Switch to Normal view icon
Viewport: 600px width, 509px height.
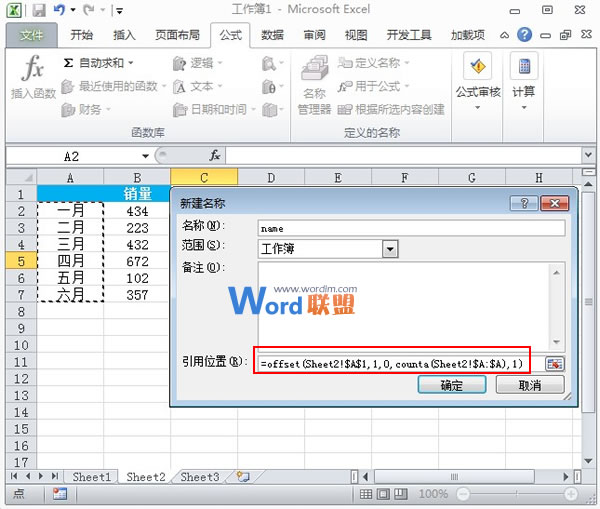tap(366, 494)
